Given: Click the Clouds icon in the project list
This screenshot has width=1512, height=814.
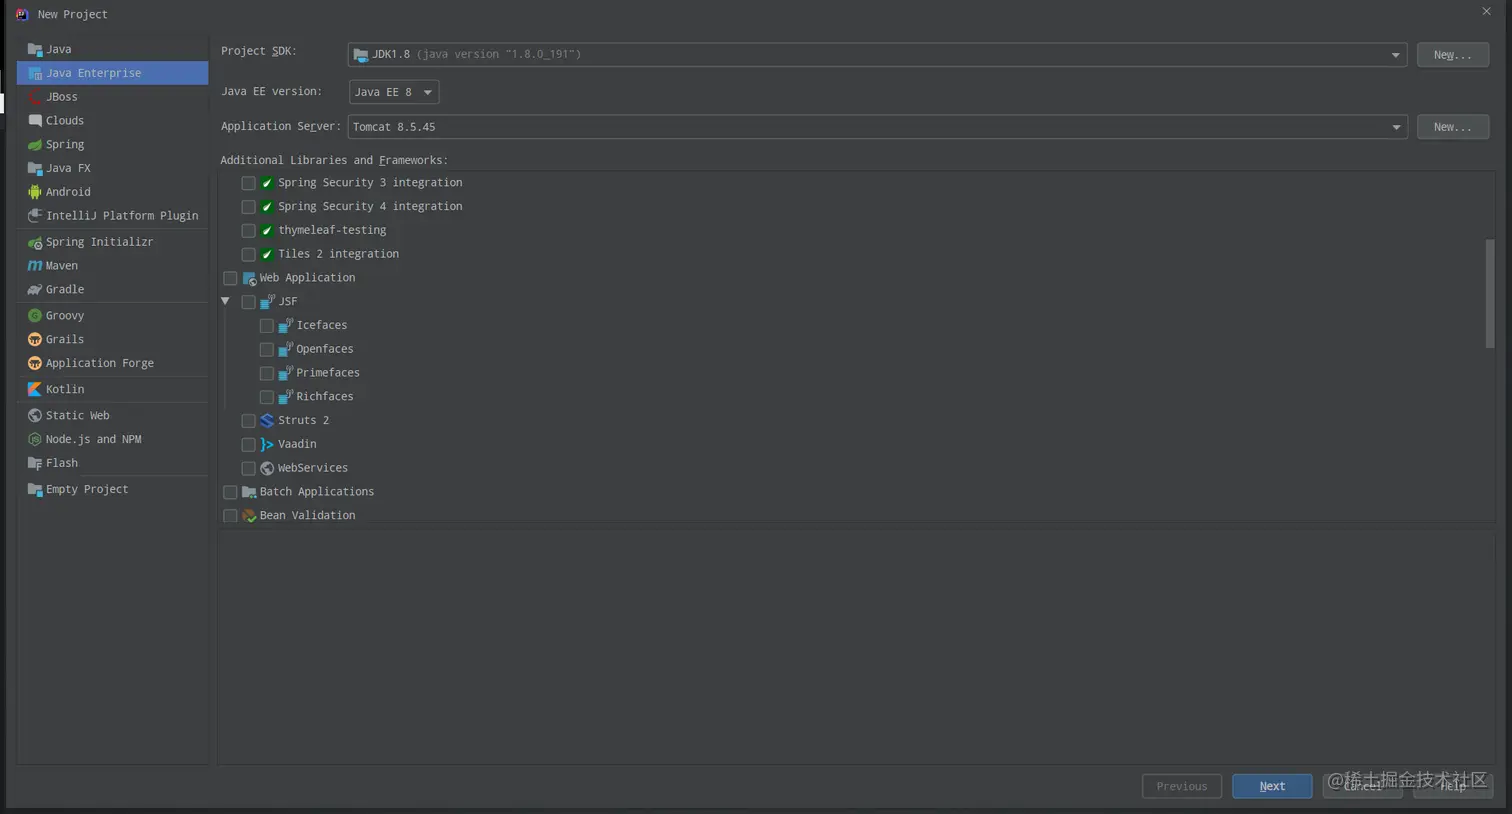Looking at the screenshot, I should [x=35, y=121].
